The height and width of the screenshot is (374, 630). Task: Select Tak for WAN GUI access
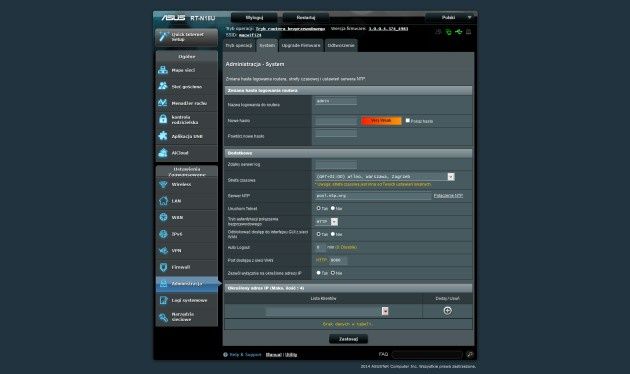pyautogui.click(x=319, y=234)
